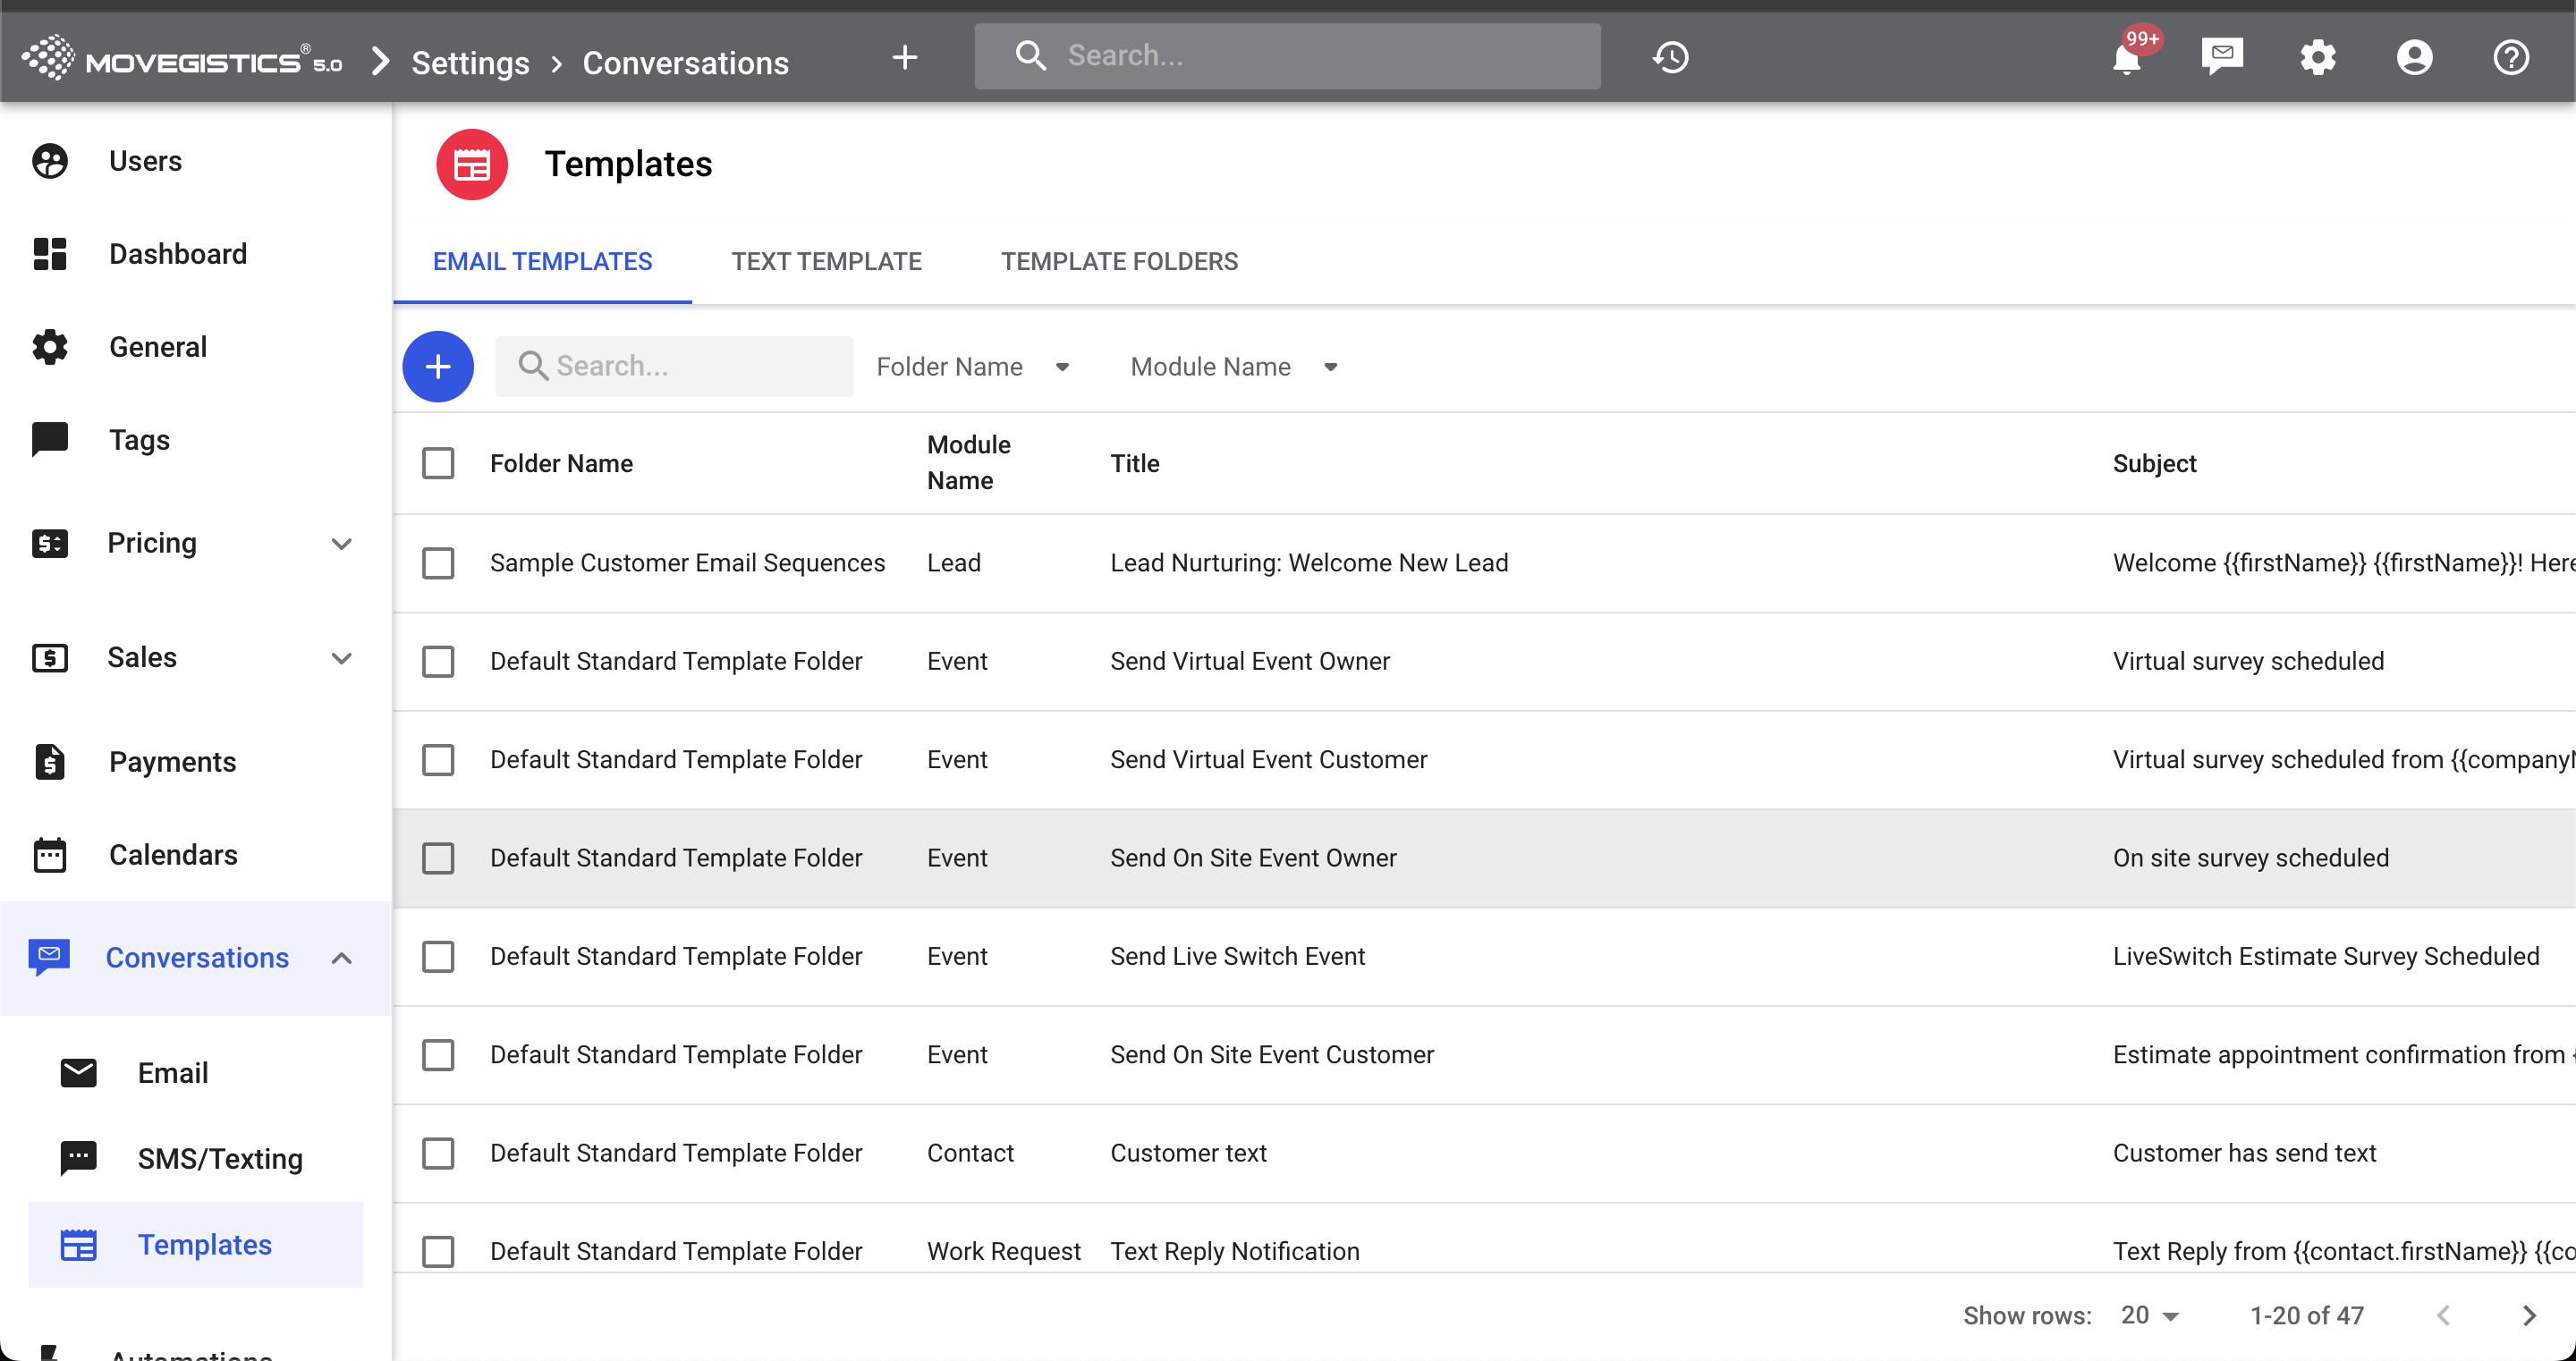2576x1361 pixels.
Task: Tick checkbox for Customer text row
Action: 437,1153
